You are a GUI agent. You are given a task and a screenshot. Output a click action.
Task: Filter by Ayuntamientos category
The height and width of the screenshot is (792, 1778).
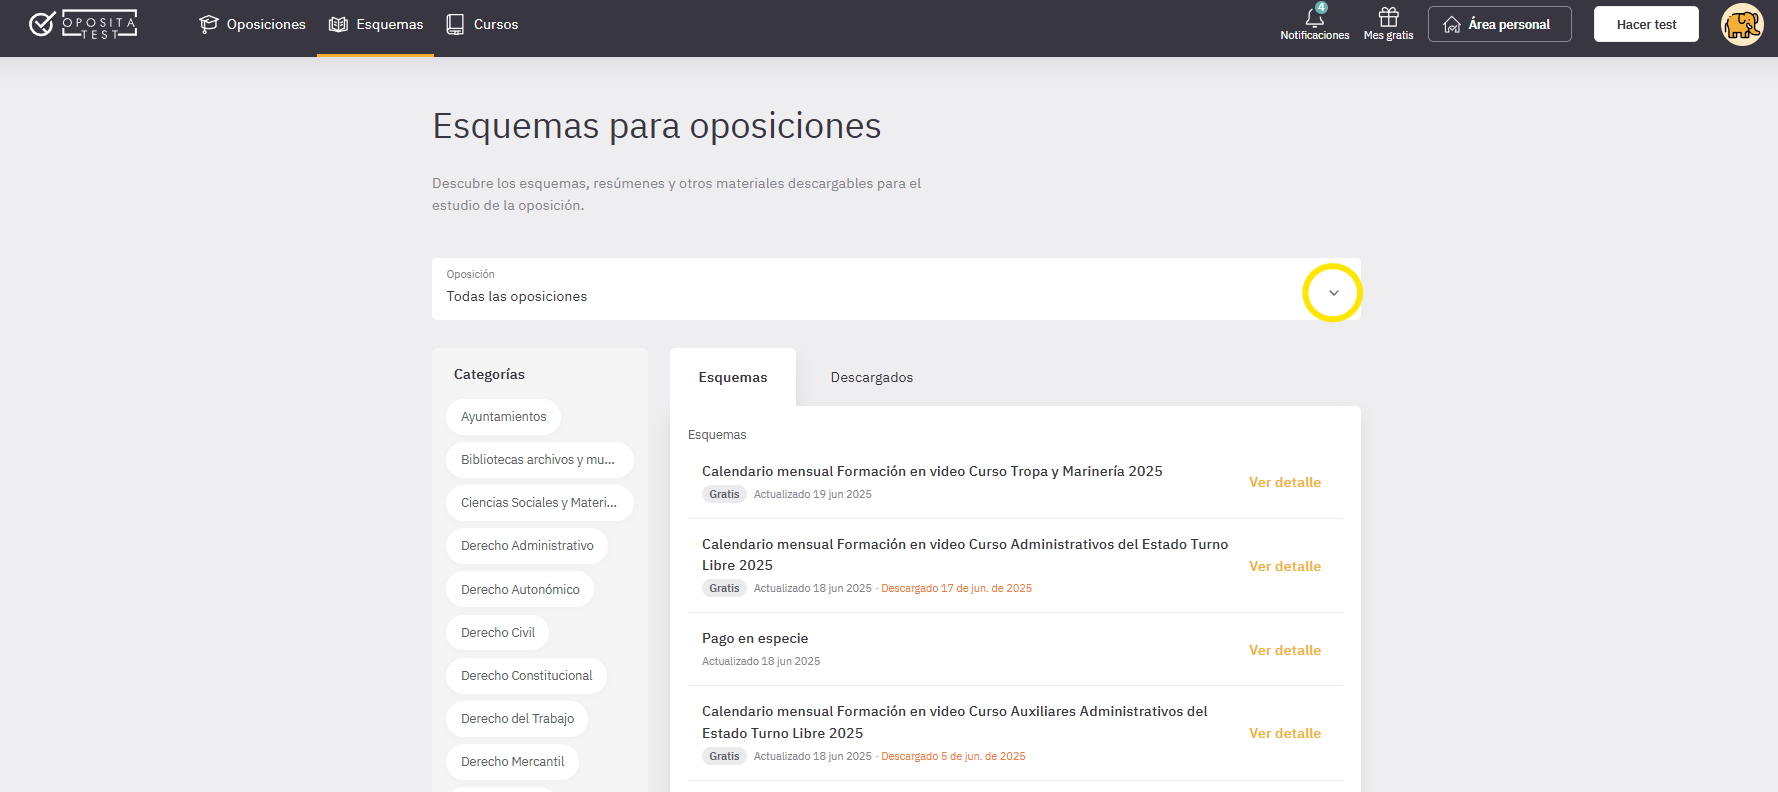(x=504, y=417)
